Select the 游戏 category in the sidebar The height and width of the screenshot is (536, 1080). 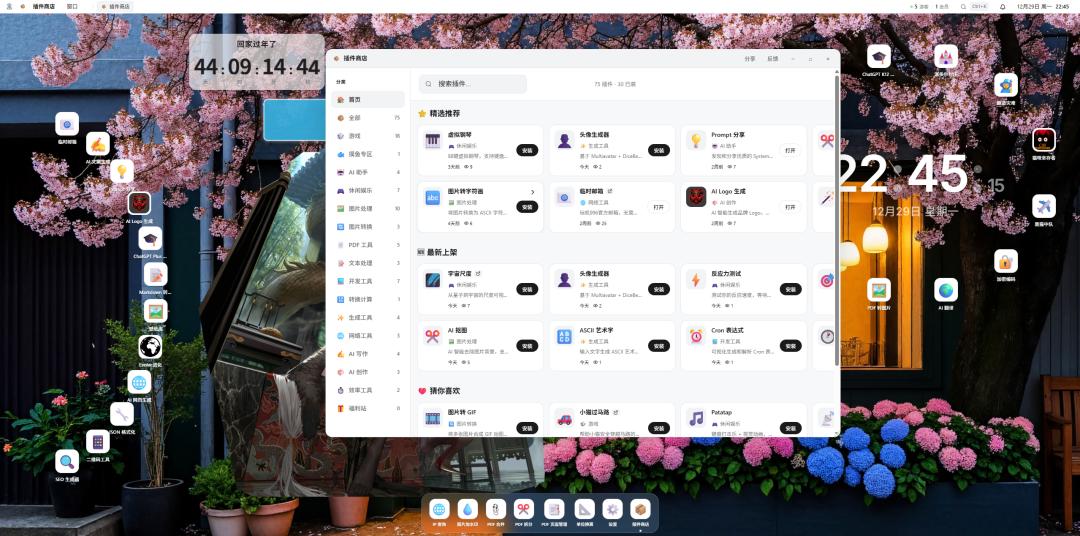click(x=355, y=136)
